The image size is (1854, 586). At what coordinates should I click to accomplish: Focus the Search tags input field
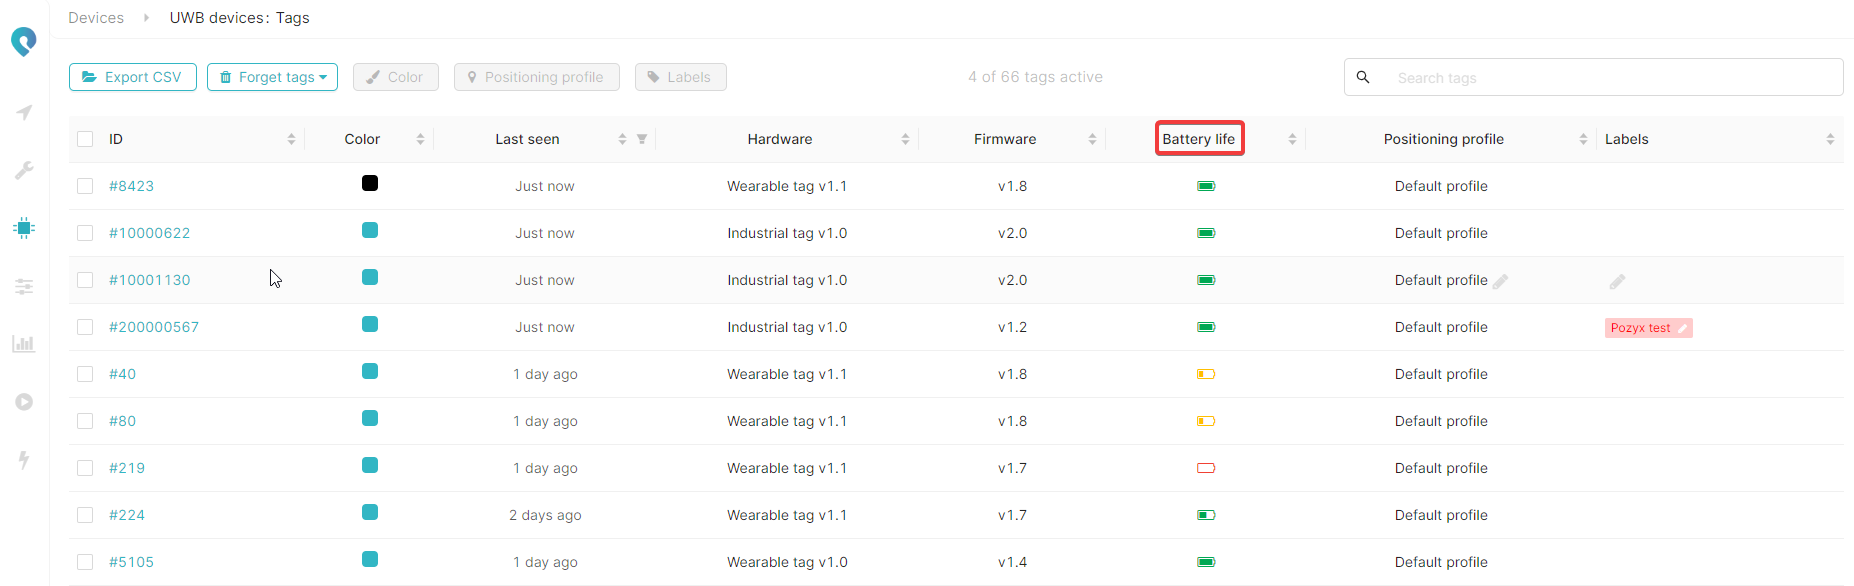[x=1610, y=77]
